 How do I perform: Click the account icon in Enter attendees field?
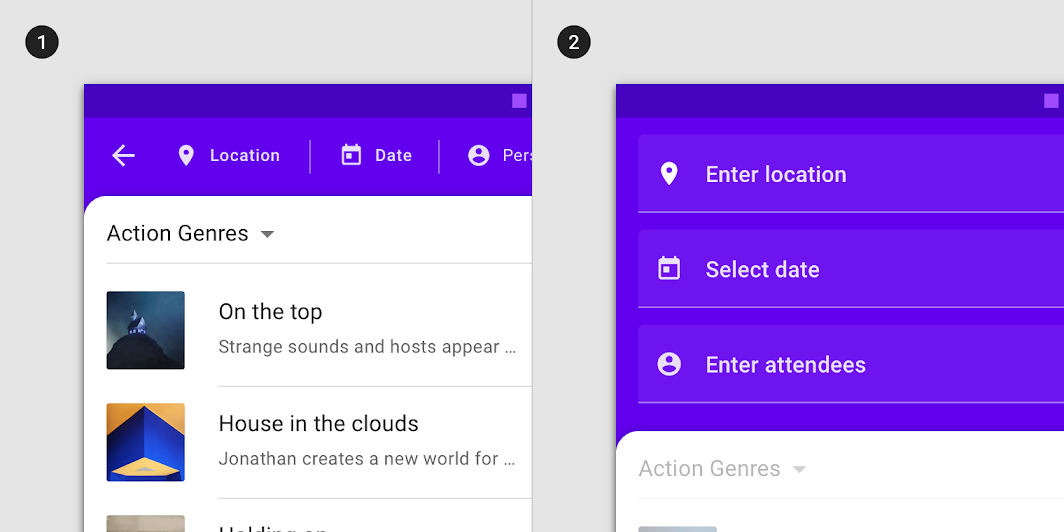click(669, 364)
